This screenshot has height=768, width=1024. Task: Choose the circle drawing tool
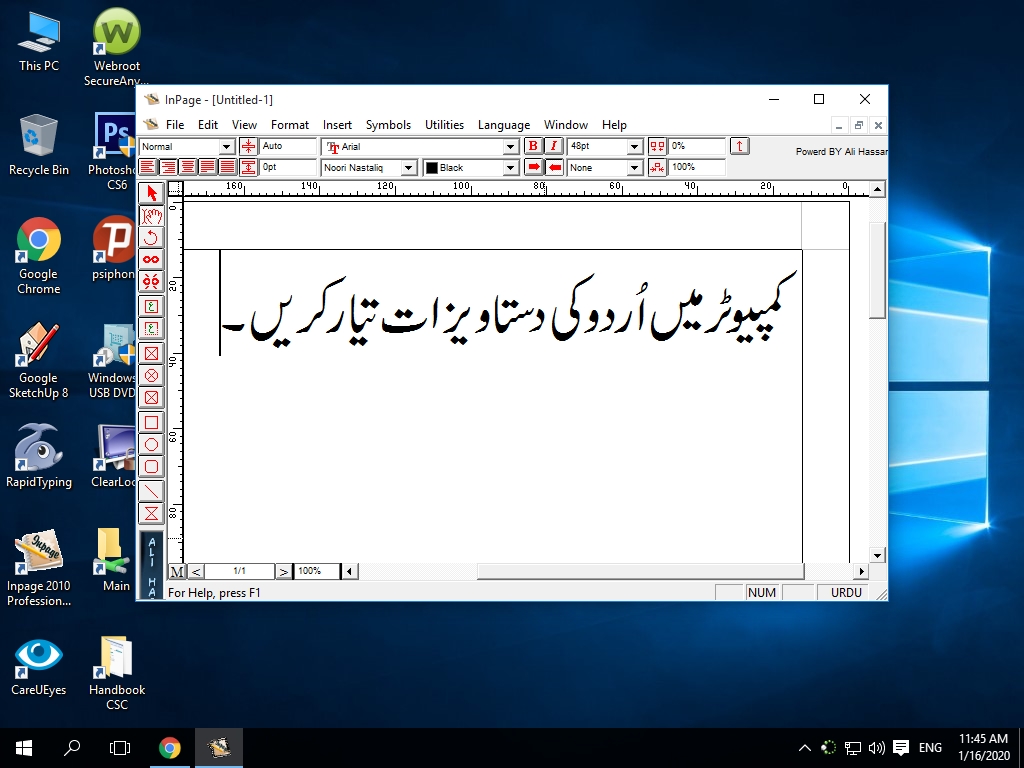pyautogui.click(x=151, y=444)
